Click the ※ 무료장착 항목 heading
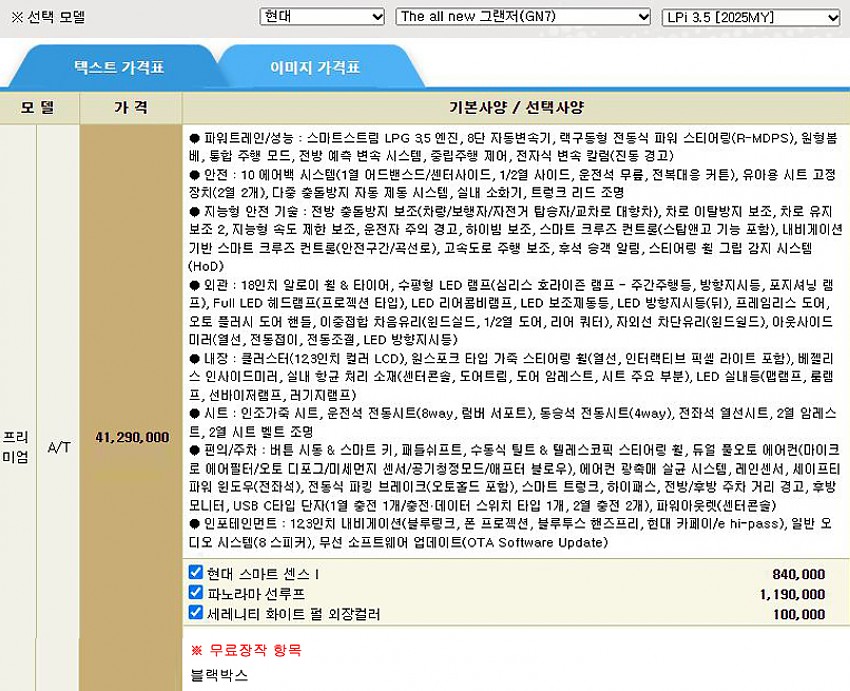This screenshot has height=691, width=850. [246, 650]
